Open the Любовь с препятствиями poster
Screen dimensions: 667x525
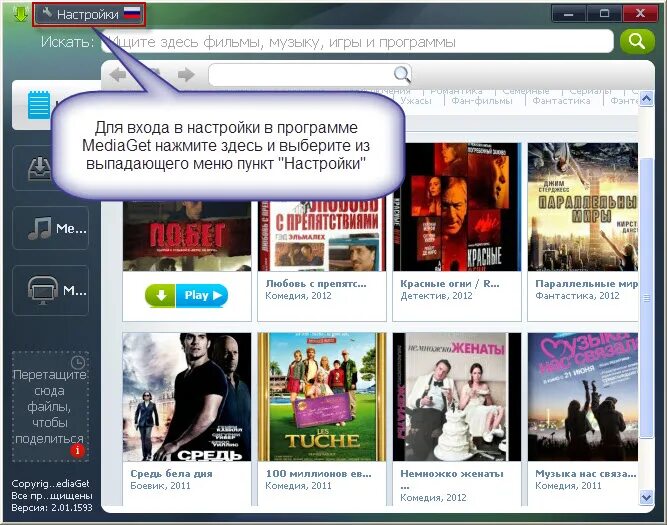(322, 235)
